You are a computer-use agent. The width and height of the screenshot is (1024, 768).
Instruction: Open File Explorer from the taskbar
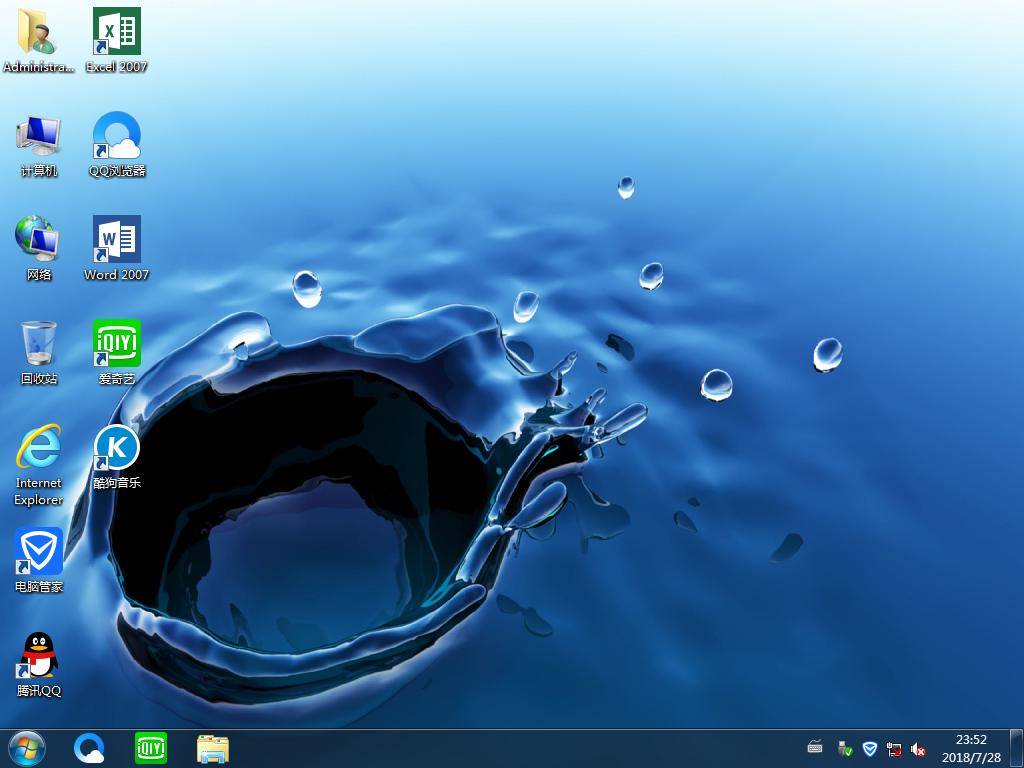coord(212,748)
